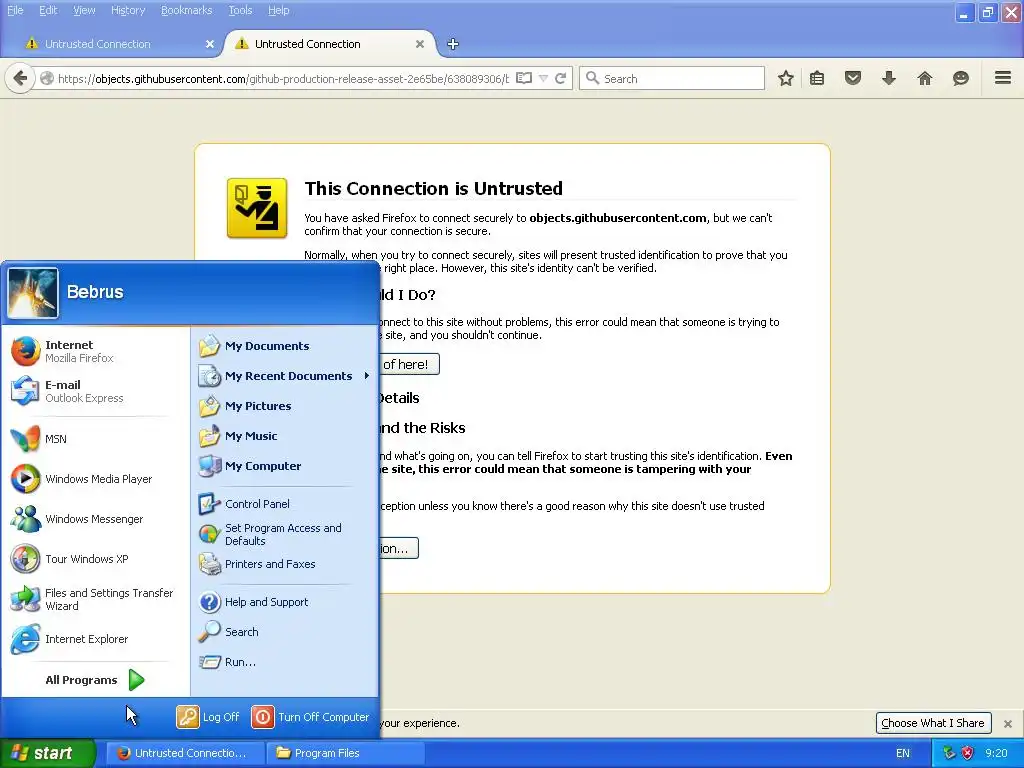Open the URL history dropdown arrow
Image resolution: width=1024 pixels, height=768 pixels.
click(x=543, y=78)
